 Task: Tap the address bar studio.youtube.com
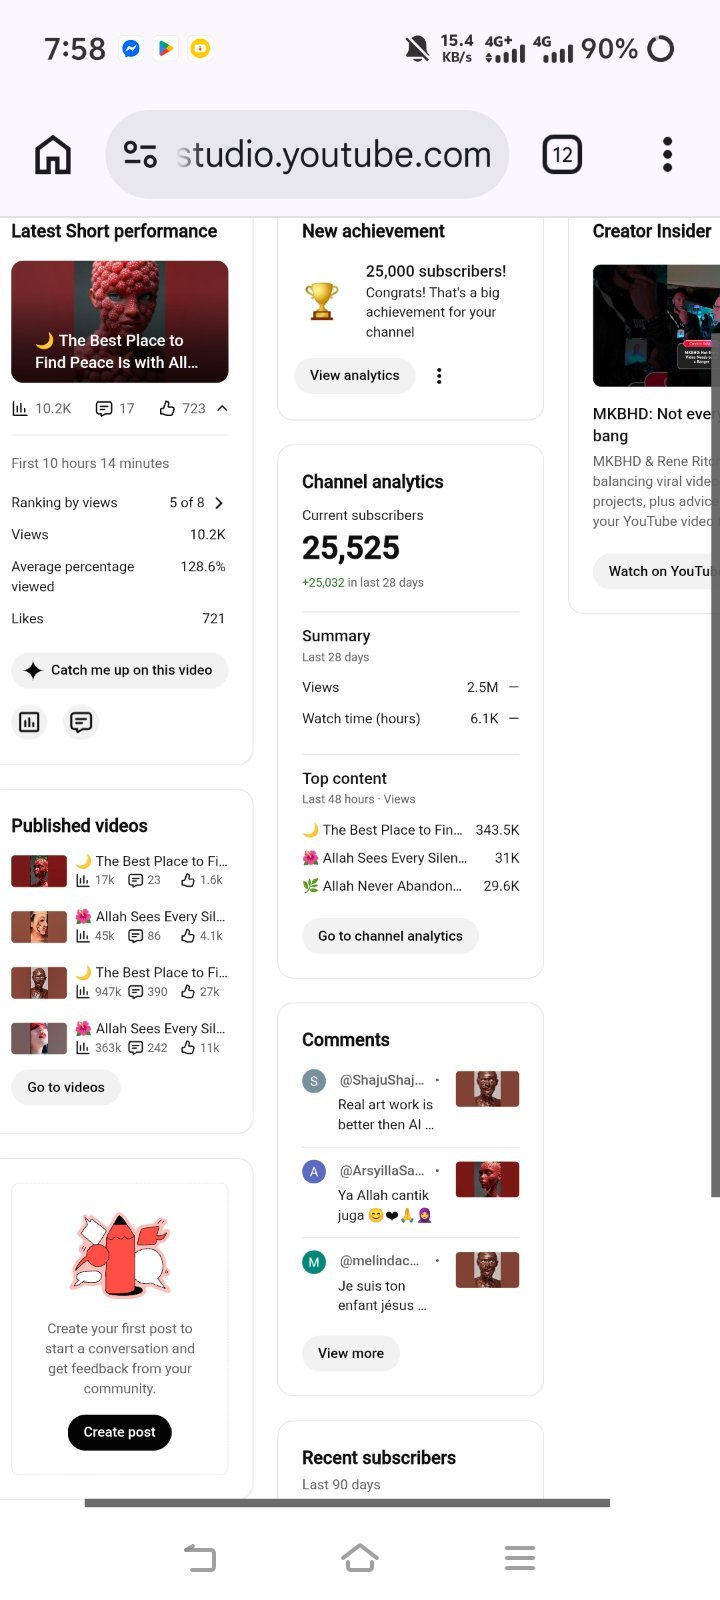pyautogui.click(x=307, y=155)
